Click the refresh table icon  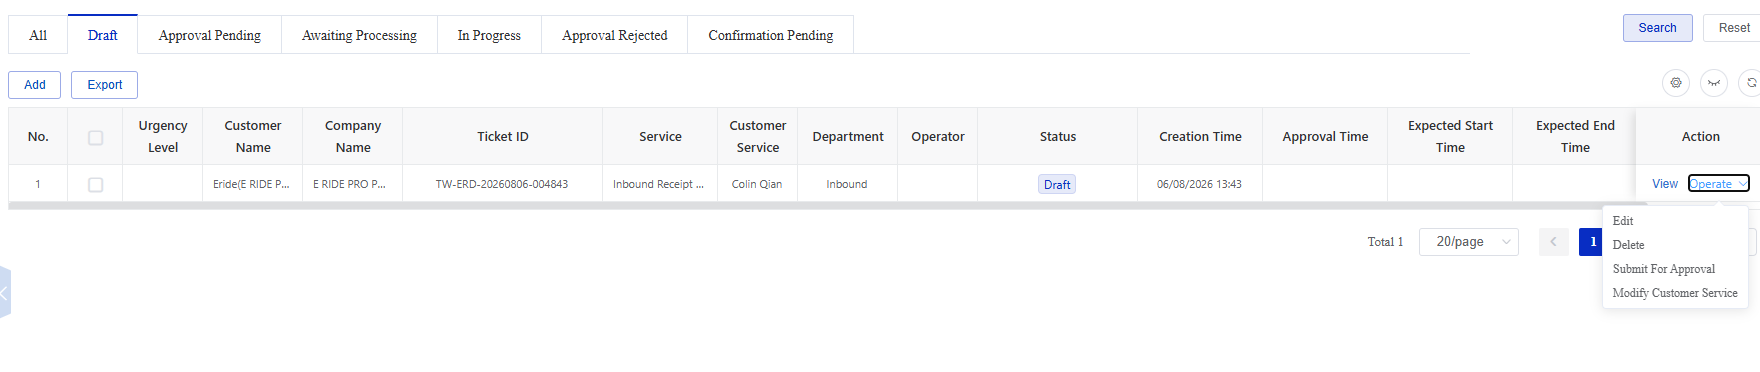(x=1750, y=83)
